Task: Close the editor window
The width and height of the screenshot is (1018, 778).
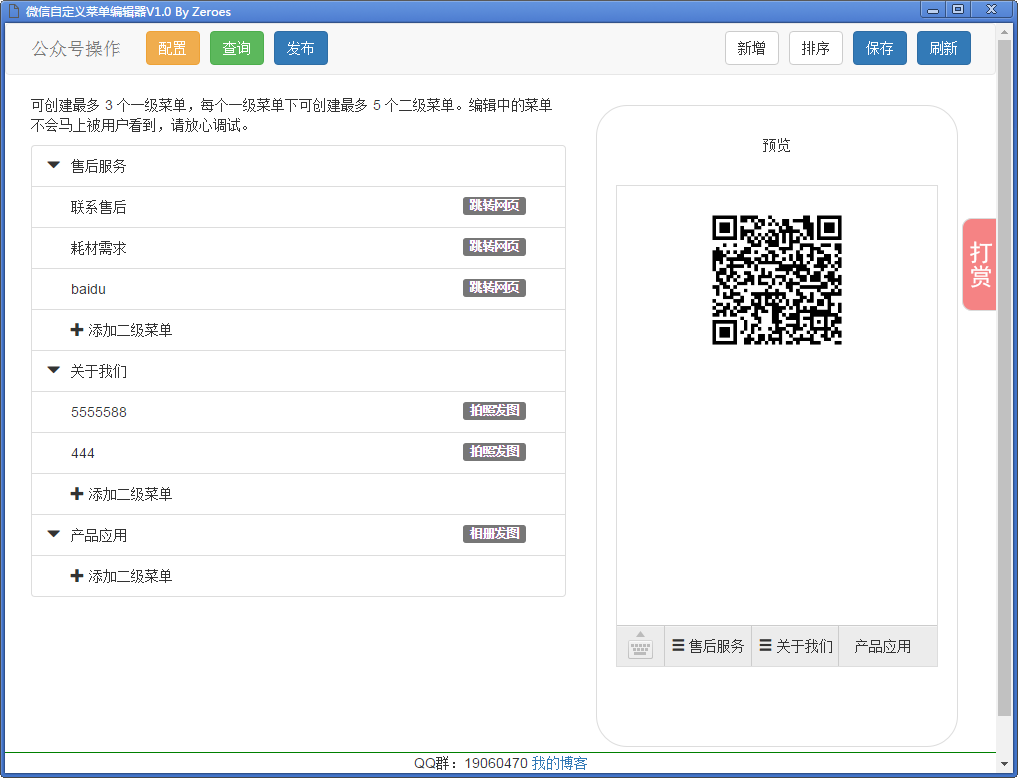Action: pyautogui.click(x=991, y=10)
